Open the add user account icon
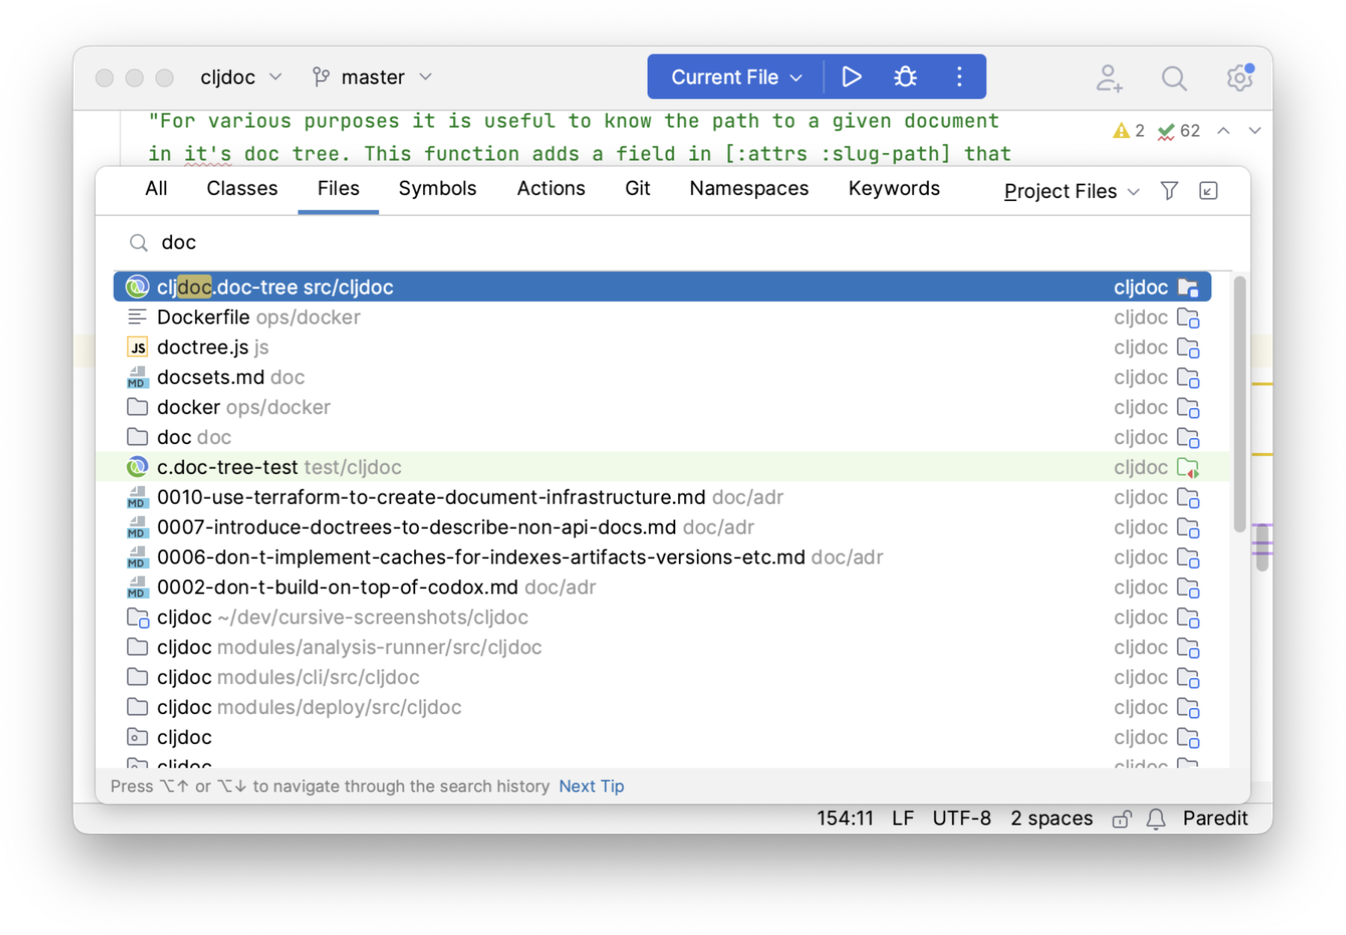The height and width of the screenshot is (935, 1346). pos(1109,78)
